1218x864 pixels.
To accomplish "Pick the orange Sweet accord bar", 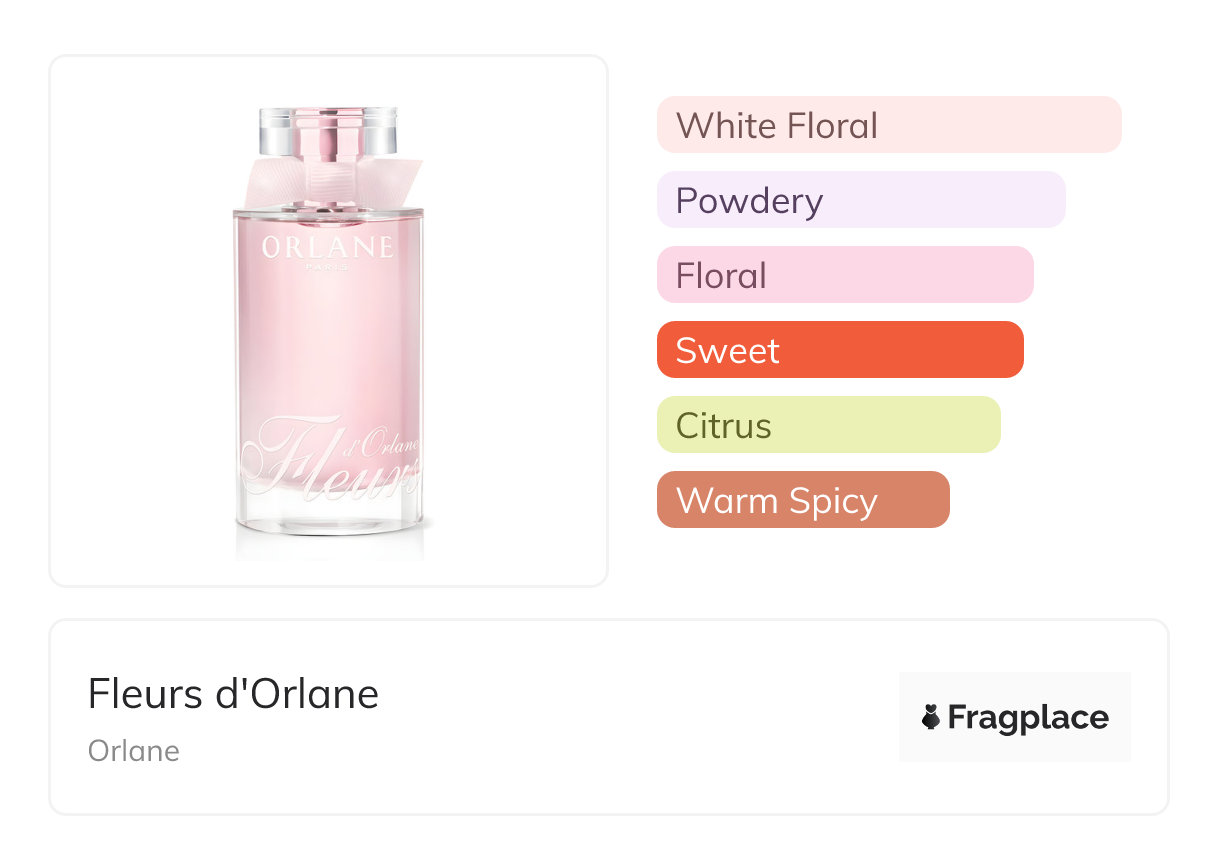I will [x=840, y=350].
